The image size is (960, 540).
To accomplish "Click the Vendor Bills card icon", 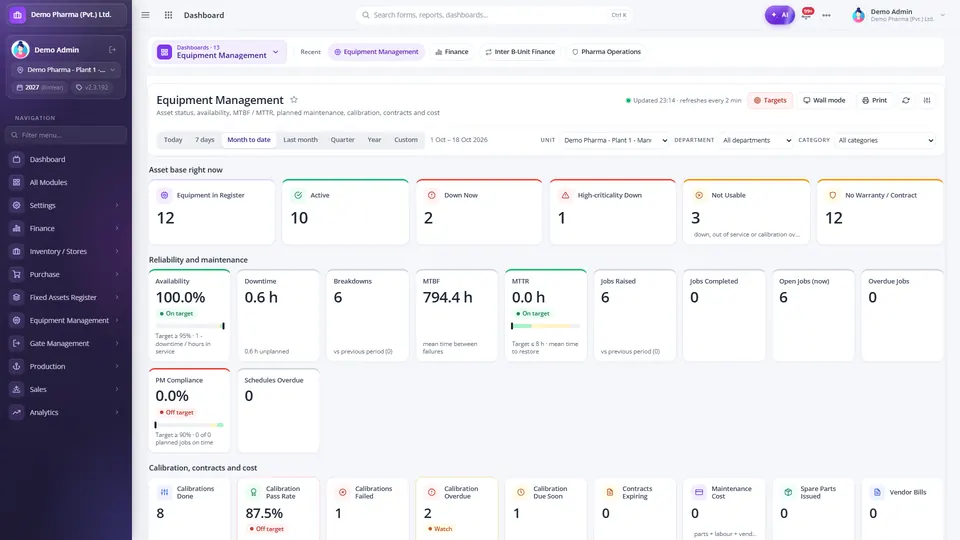I will (x=877, y=492).
